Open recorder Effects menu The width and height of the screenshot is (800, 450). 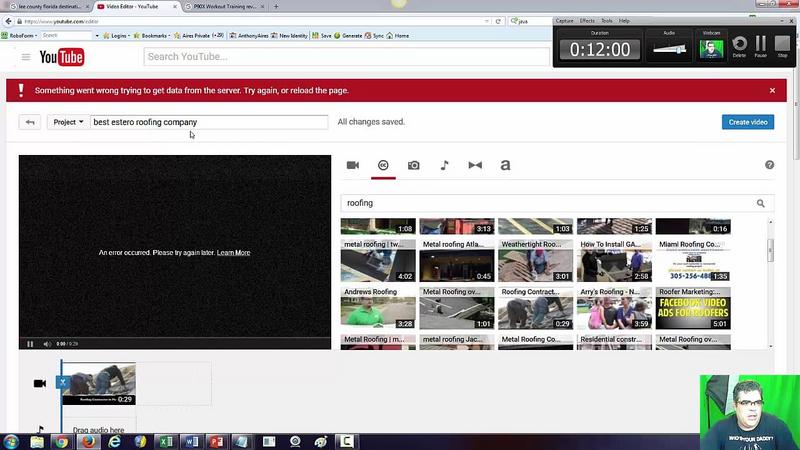pos(587,21)
